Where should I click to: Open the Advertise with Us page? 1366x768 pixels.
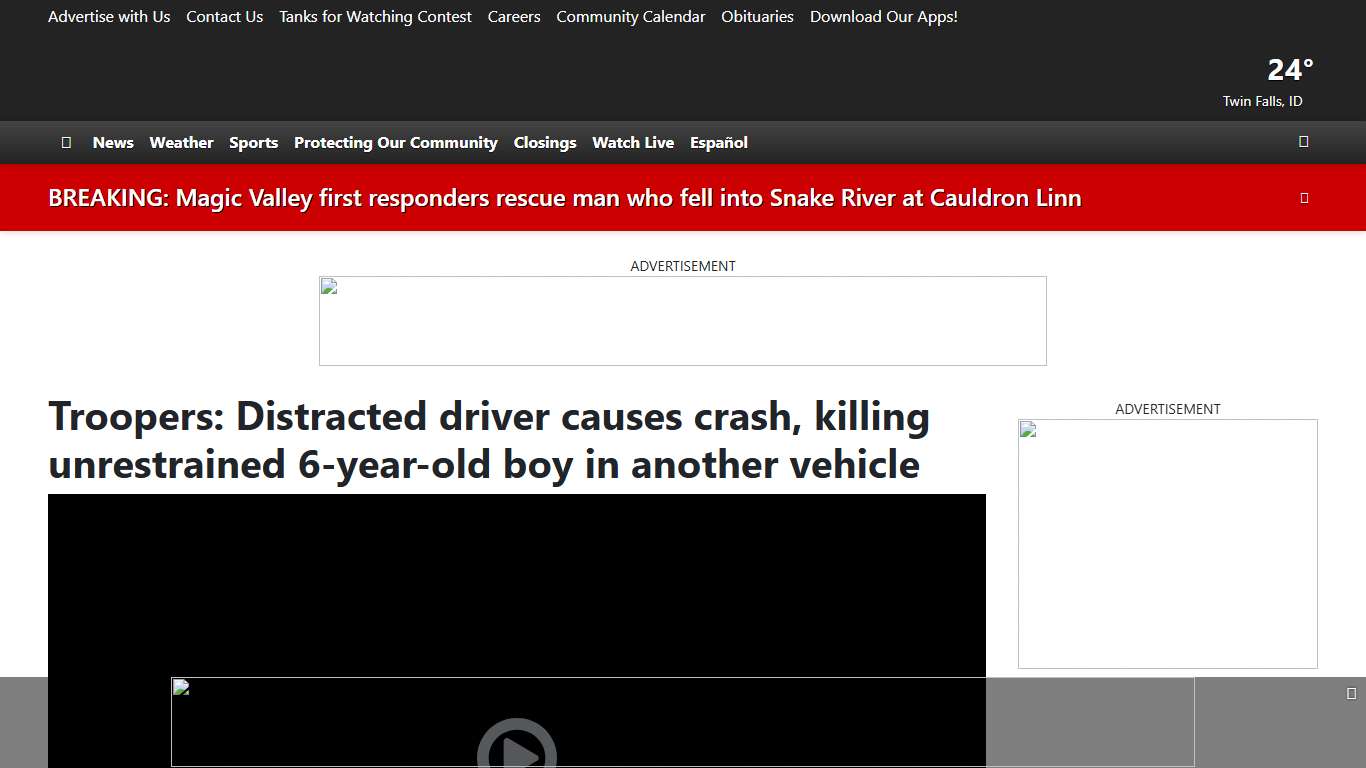[109, 16]
